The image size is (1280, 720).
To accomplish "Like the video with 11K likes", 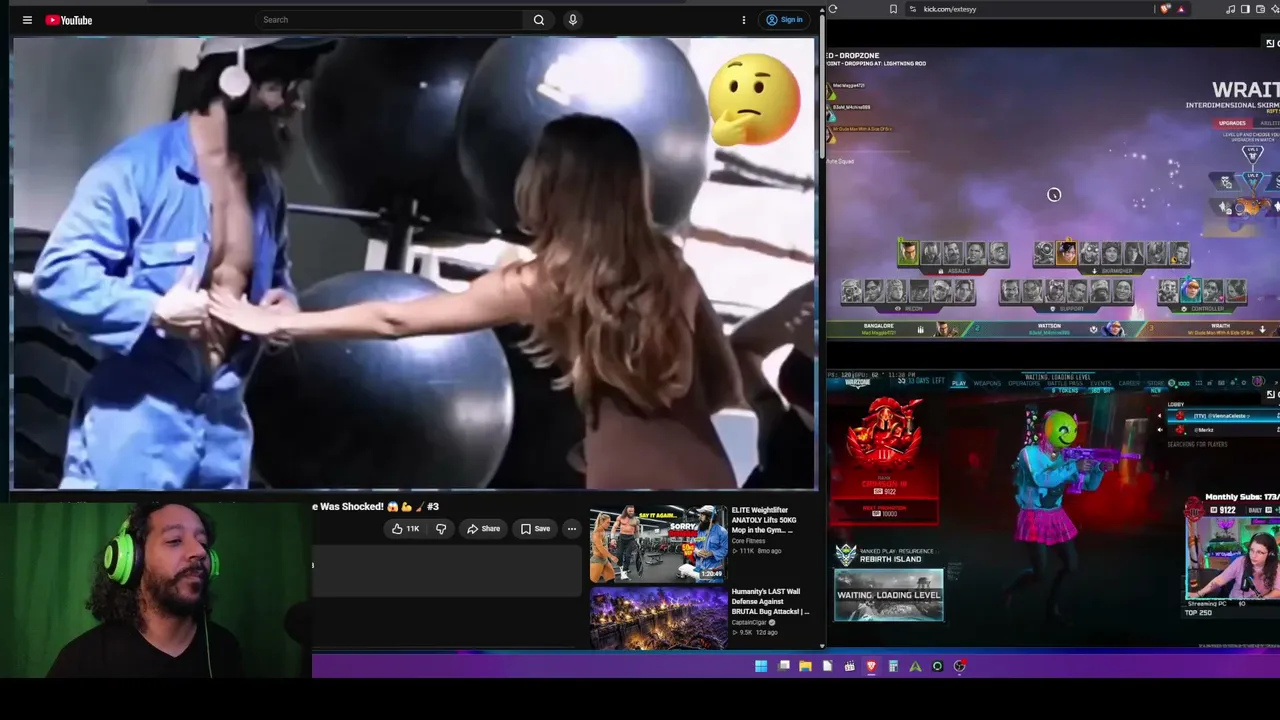I will coord(406,529).
